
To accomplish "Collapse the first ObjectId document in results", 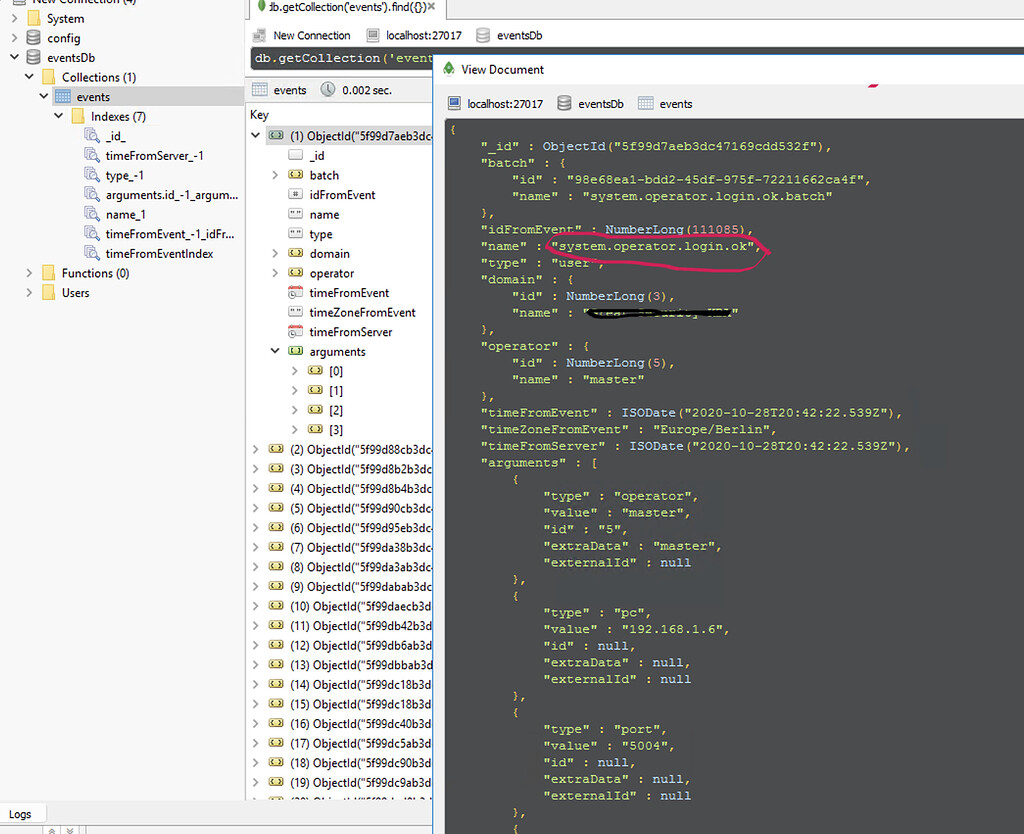I will 256,135.
